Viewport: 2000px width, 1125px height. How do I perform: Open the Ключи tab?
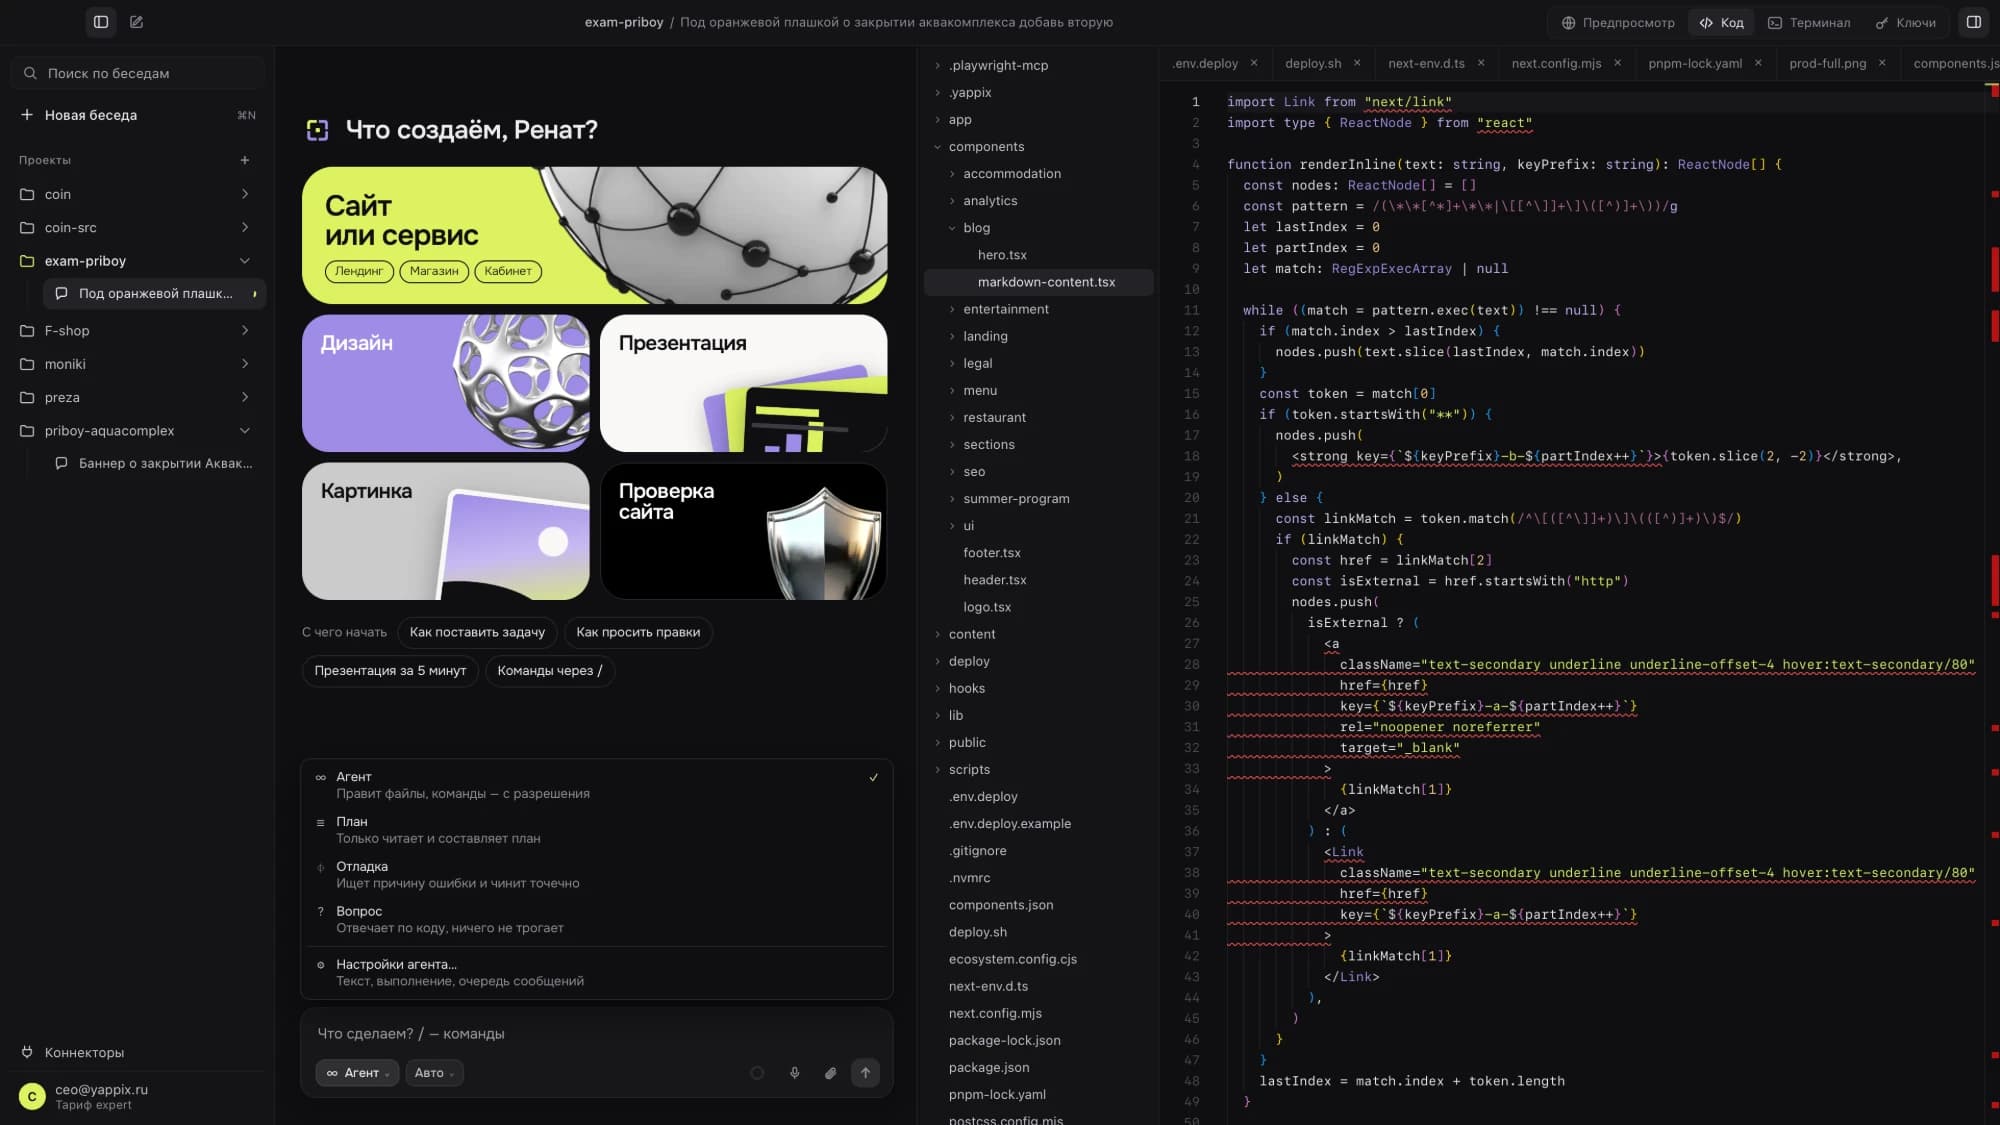pyautogui.click(x=1906, y=22)
